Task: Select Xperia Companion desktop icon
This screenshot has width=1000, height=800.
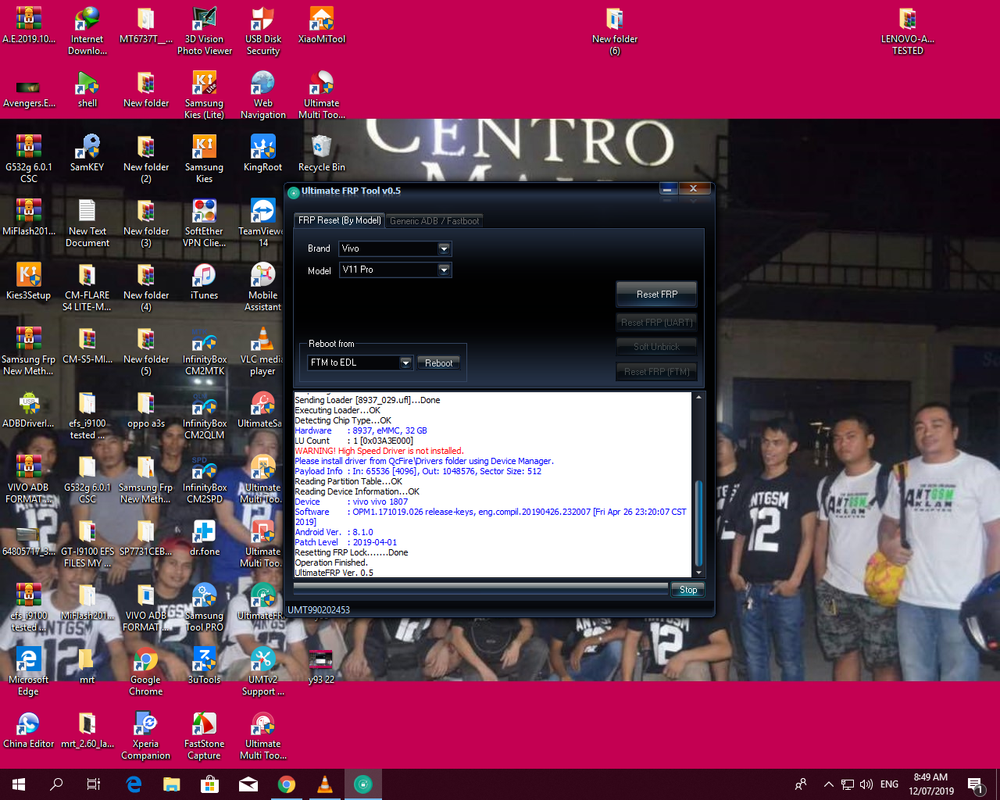Action: (145, 736)
